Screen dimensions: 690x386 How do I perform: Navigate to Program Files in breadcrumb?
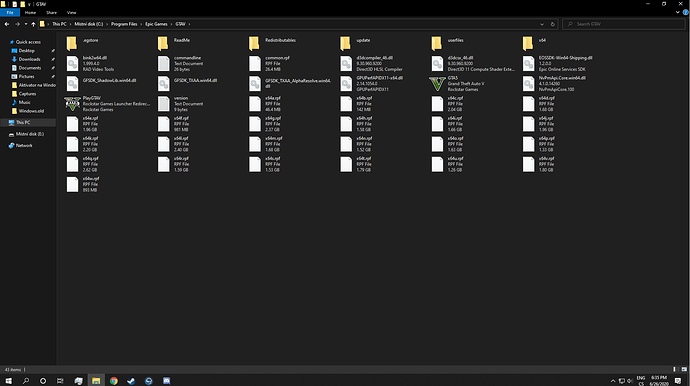[x=124, y=24]
